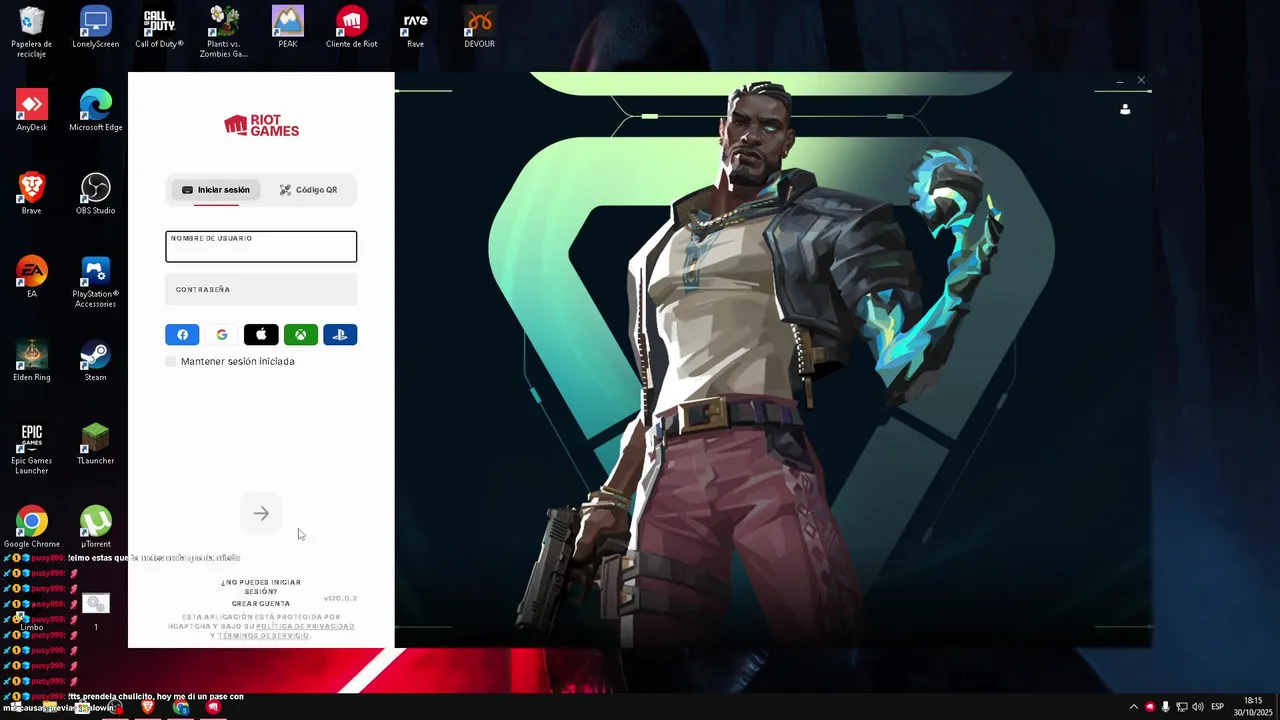Sign in with the PlayStation icon
This screenshot has height=720, width=1280.
(340, 335)
